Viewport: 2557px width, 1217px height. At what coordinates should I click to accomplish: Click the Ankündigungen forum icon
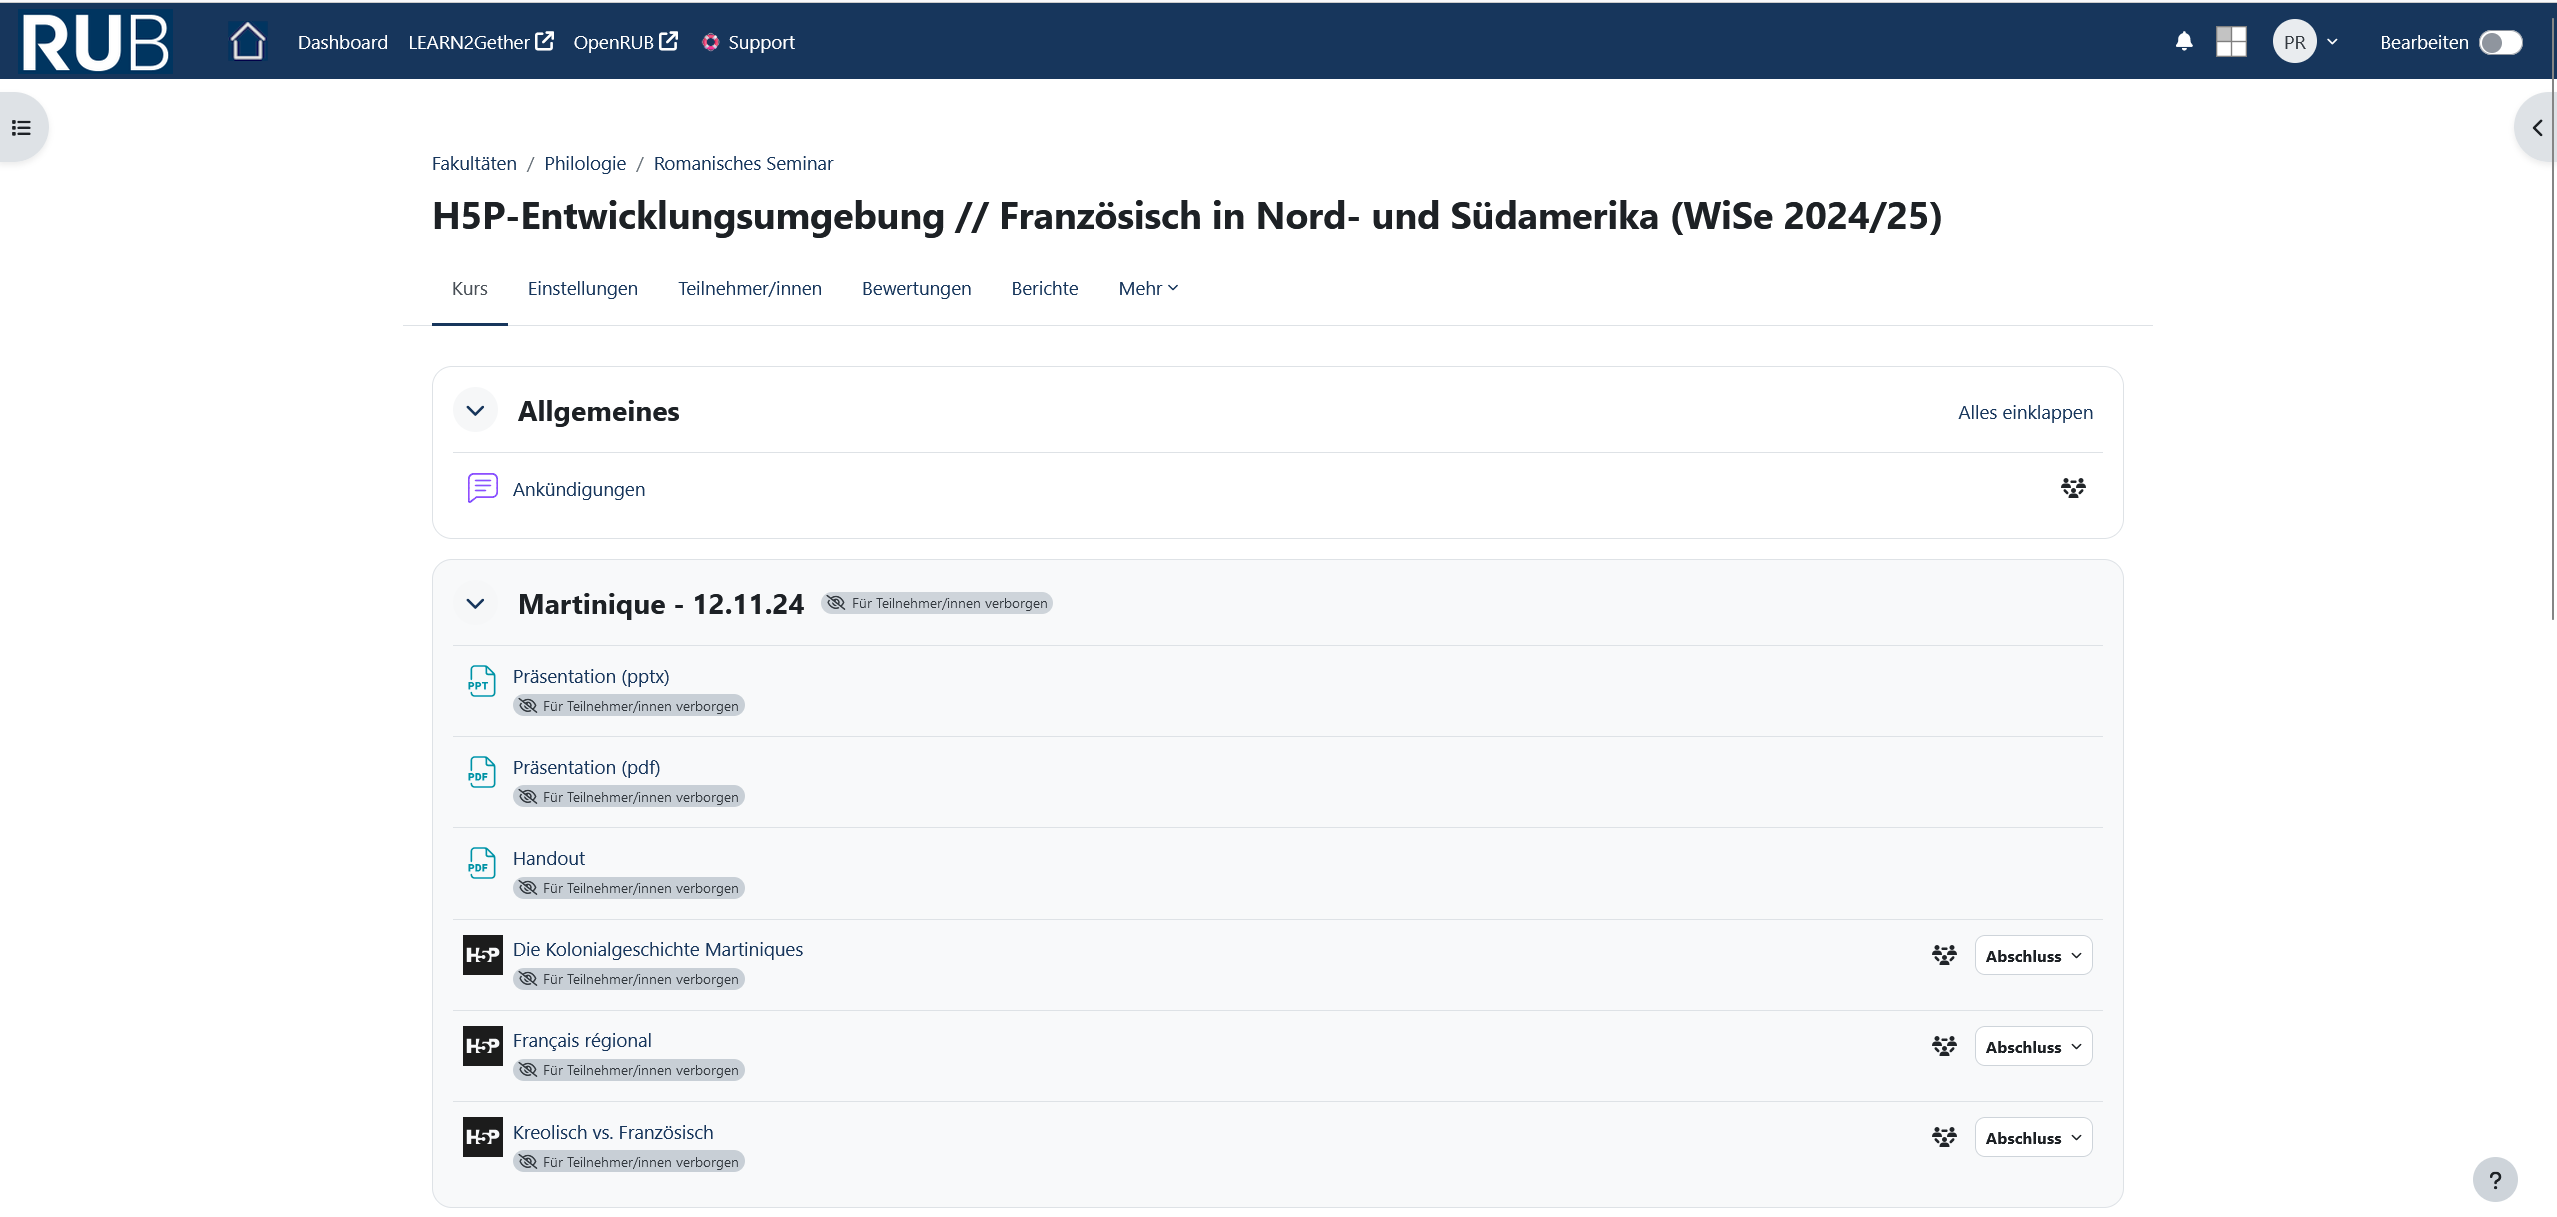482,488
